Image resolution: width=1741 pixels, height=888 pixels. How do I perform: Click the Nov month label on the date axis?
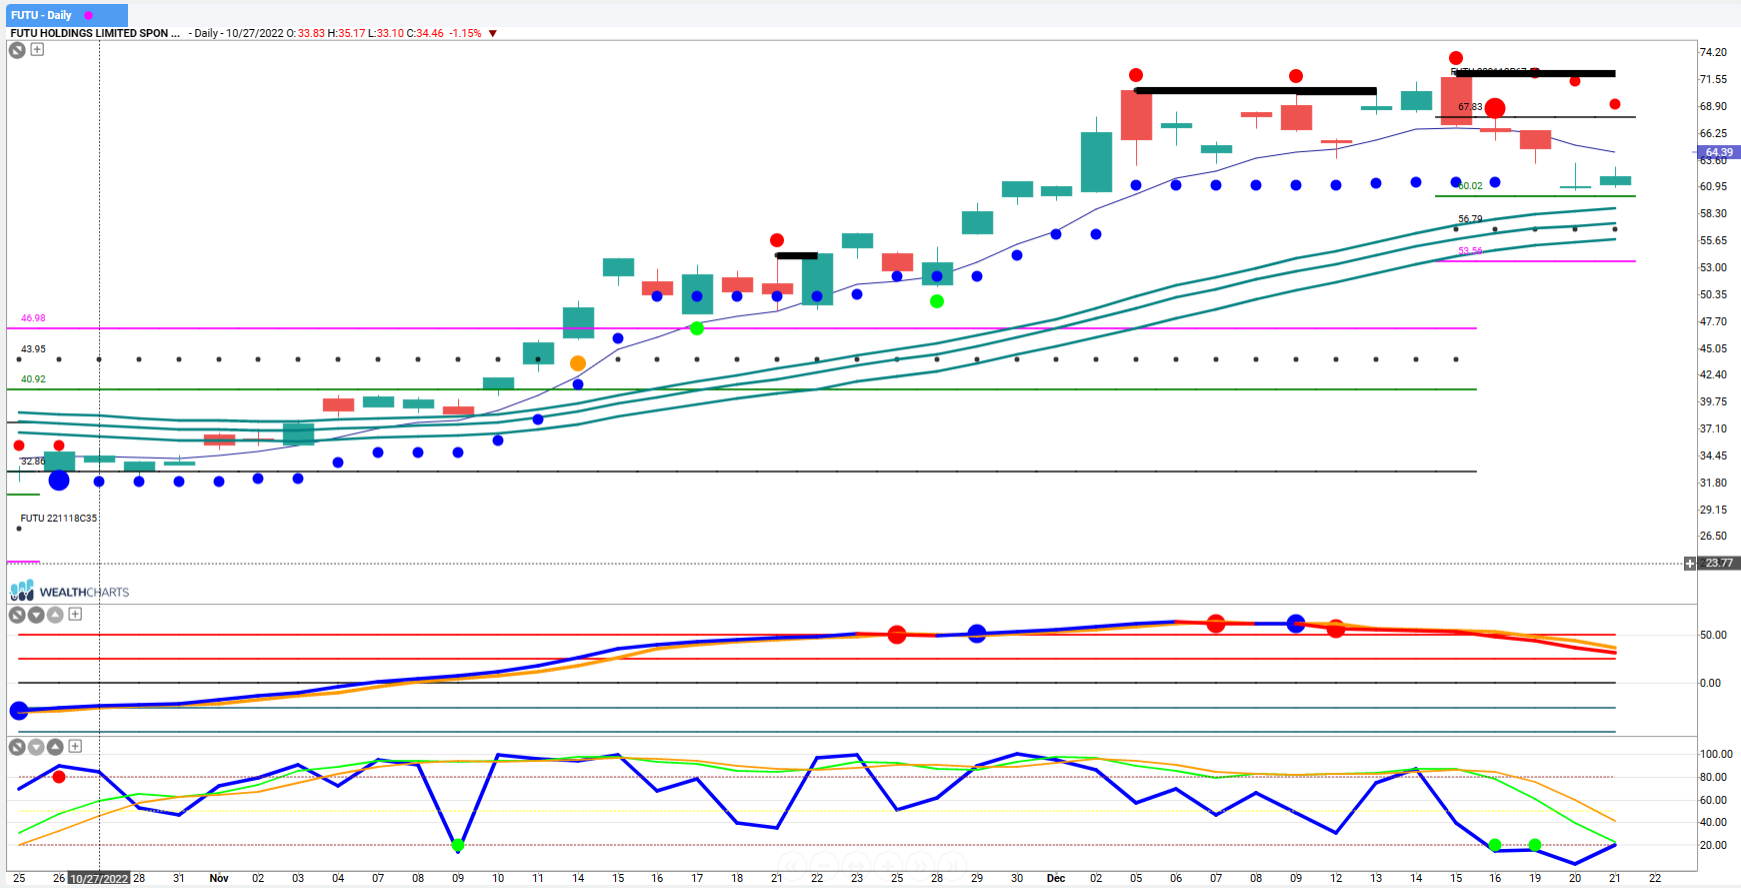pos(219,878)
